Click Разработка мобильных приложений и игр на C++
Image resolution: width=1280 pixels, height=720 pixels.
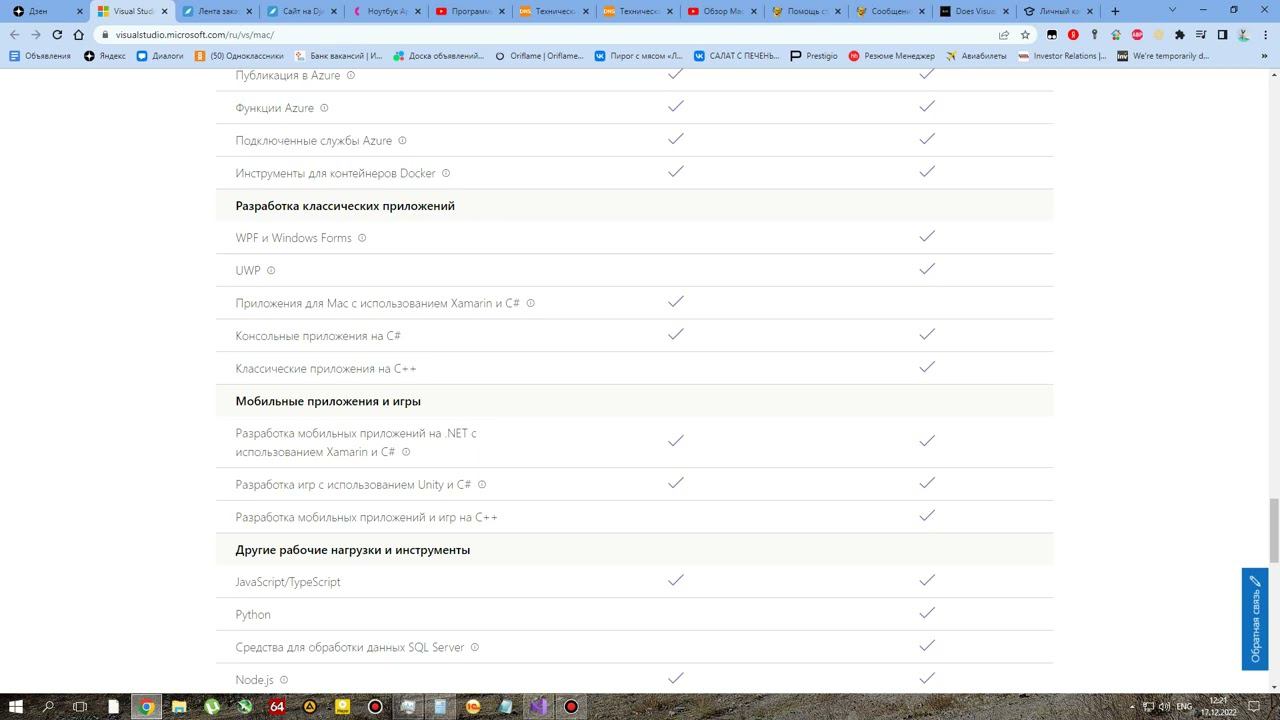(366, 518)
